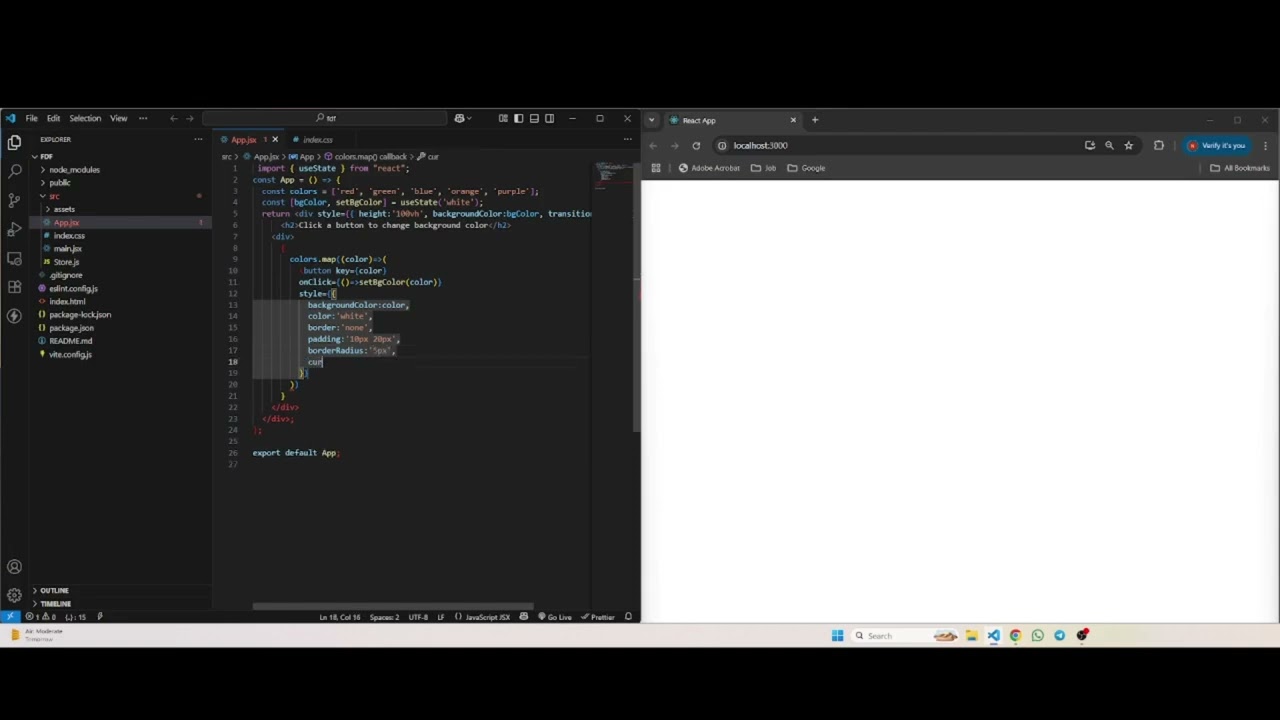
Task: Open the Source Control view
Action: [x=14, y=201]
